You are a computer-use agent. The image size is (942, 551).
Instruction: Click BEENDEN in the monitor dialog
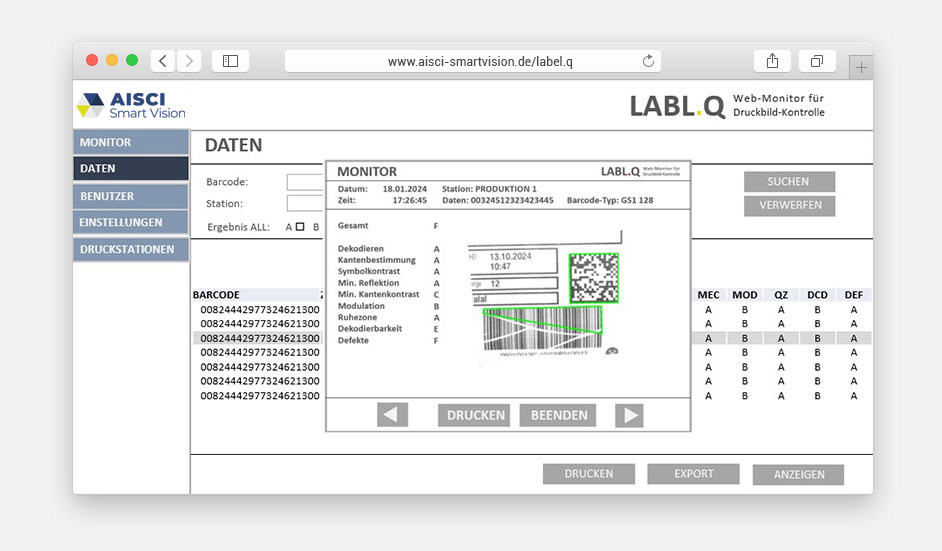[x=559, y=415]
